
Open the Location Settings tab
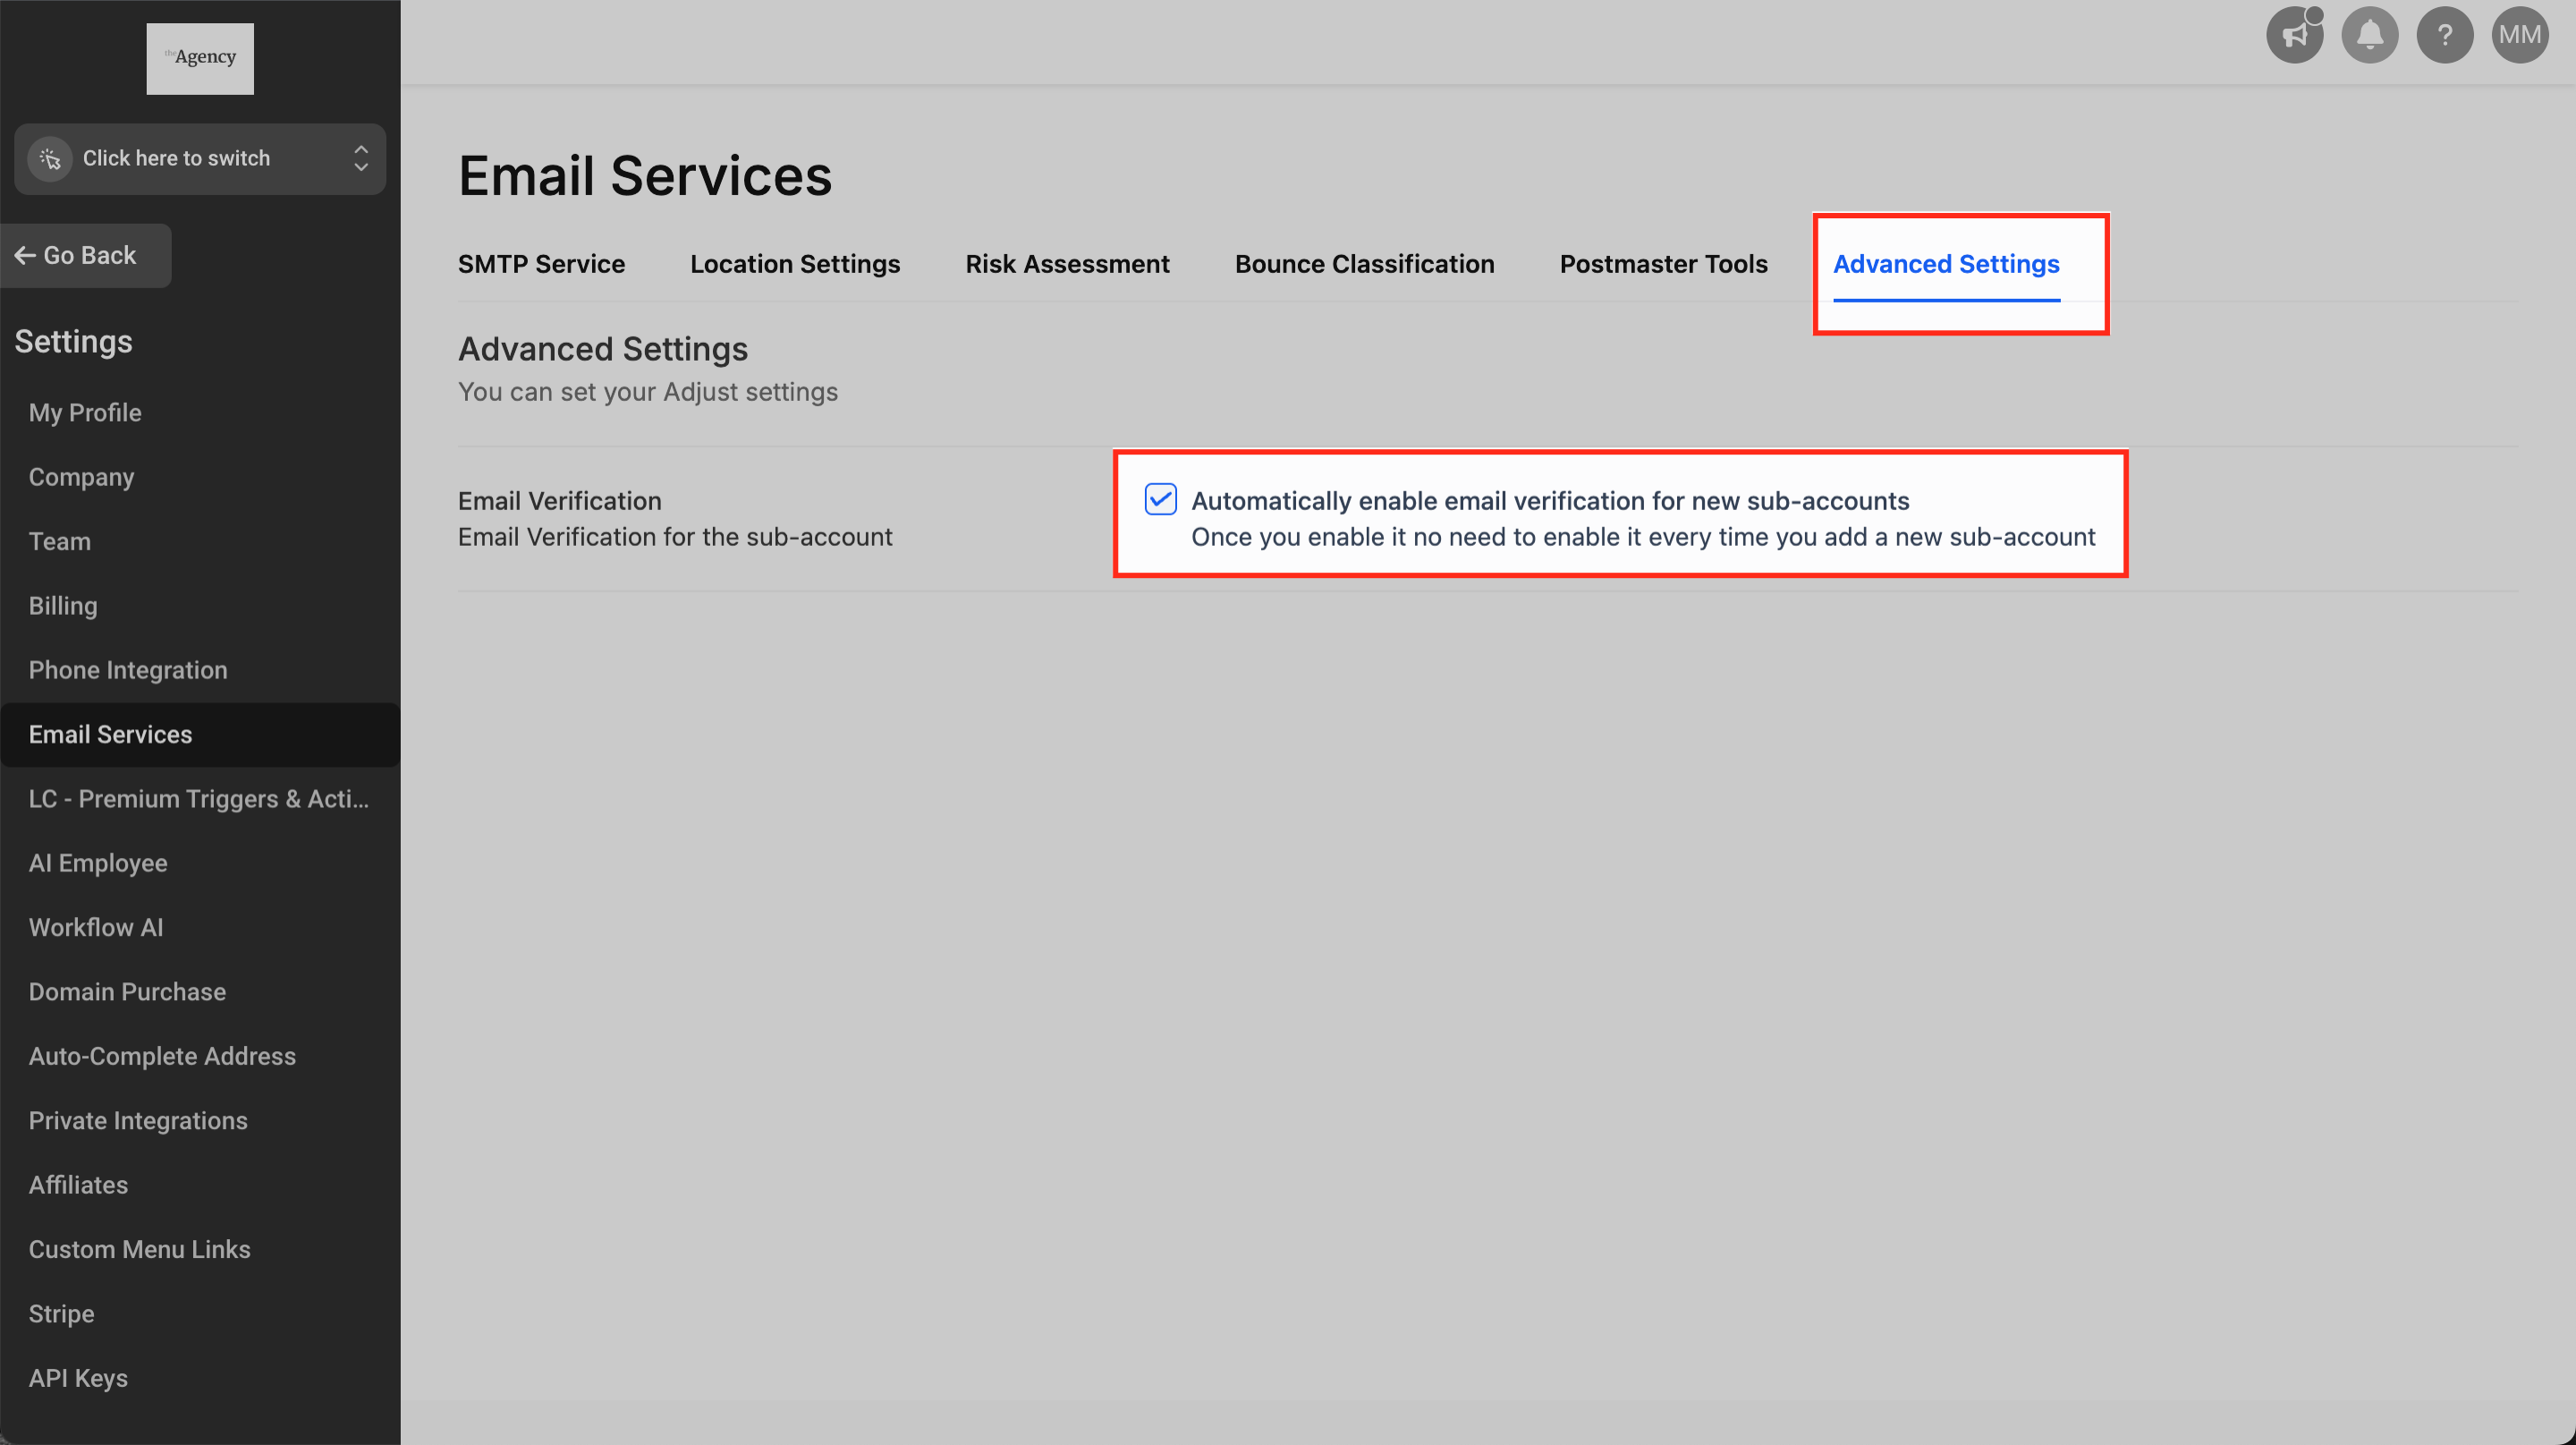coord(794,264)
